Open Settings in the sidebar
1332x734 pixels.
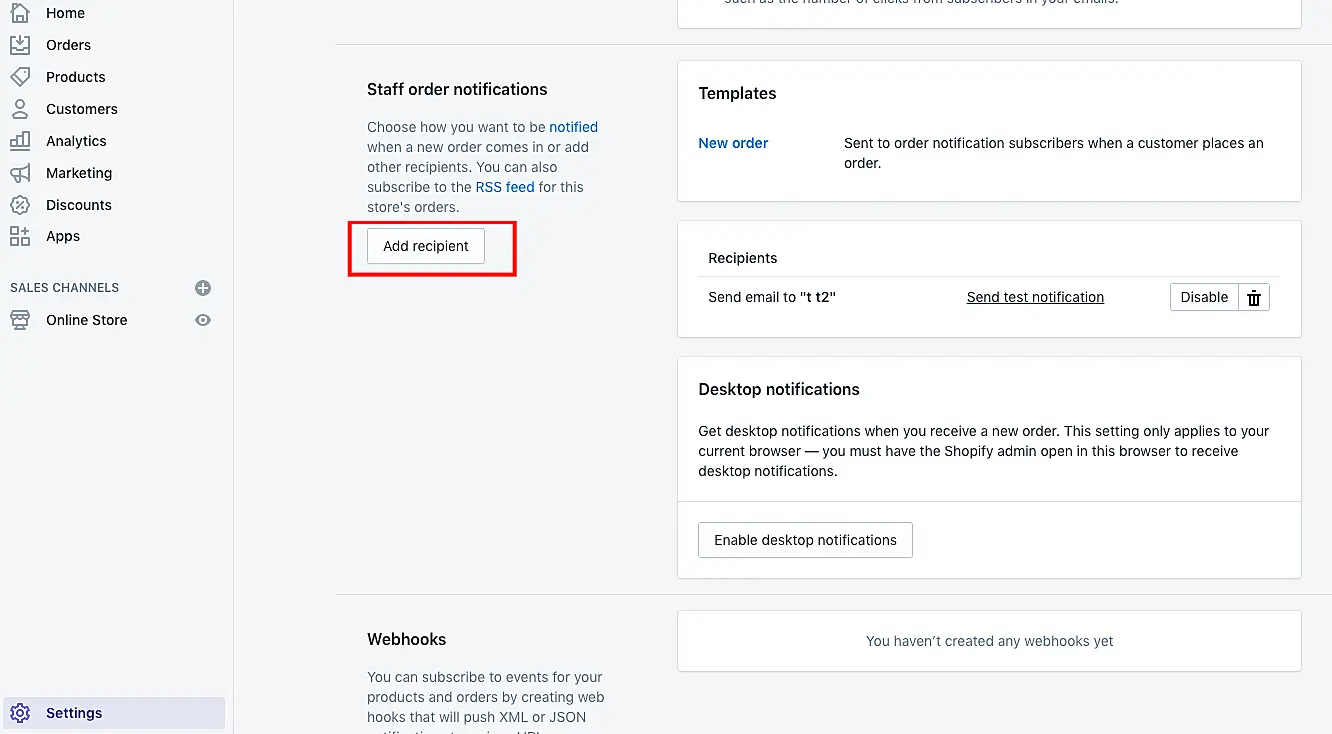[x=74, y=713]
